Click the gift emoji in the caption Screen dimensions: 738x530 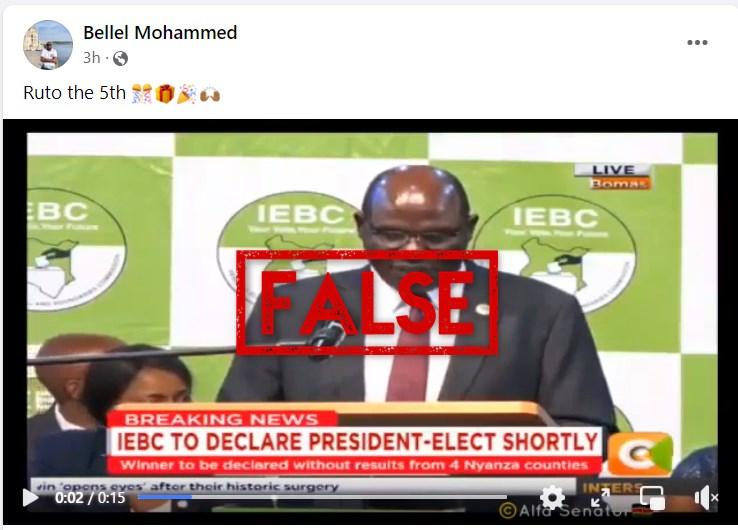click(x=165, y=93)
